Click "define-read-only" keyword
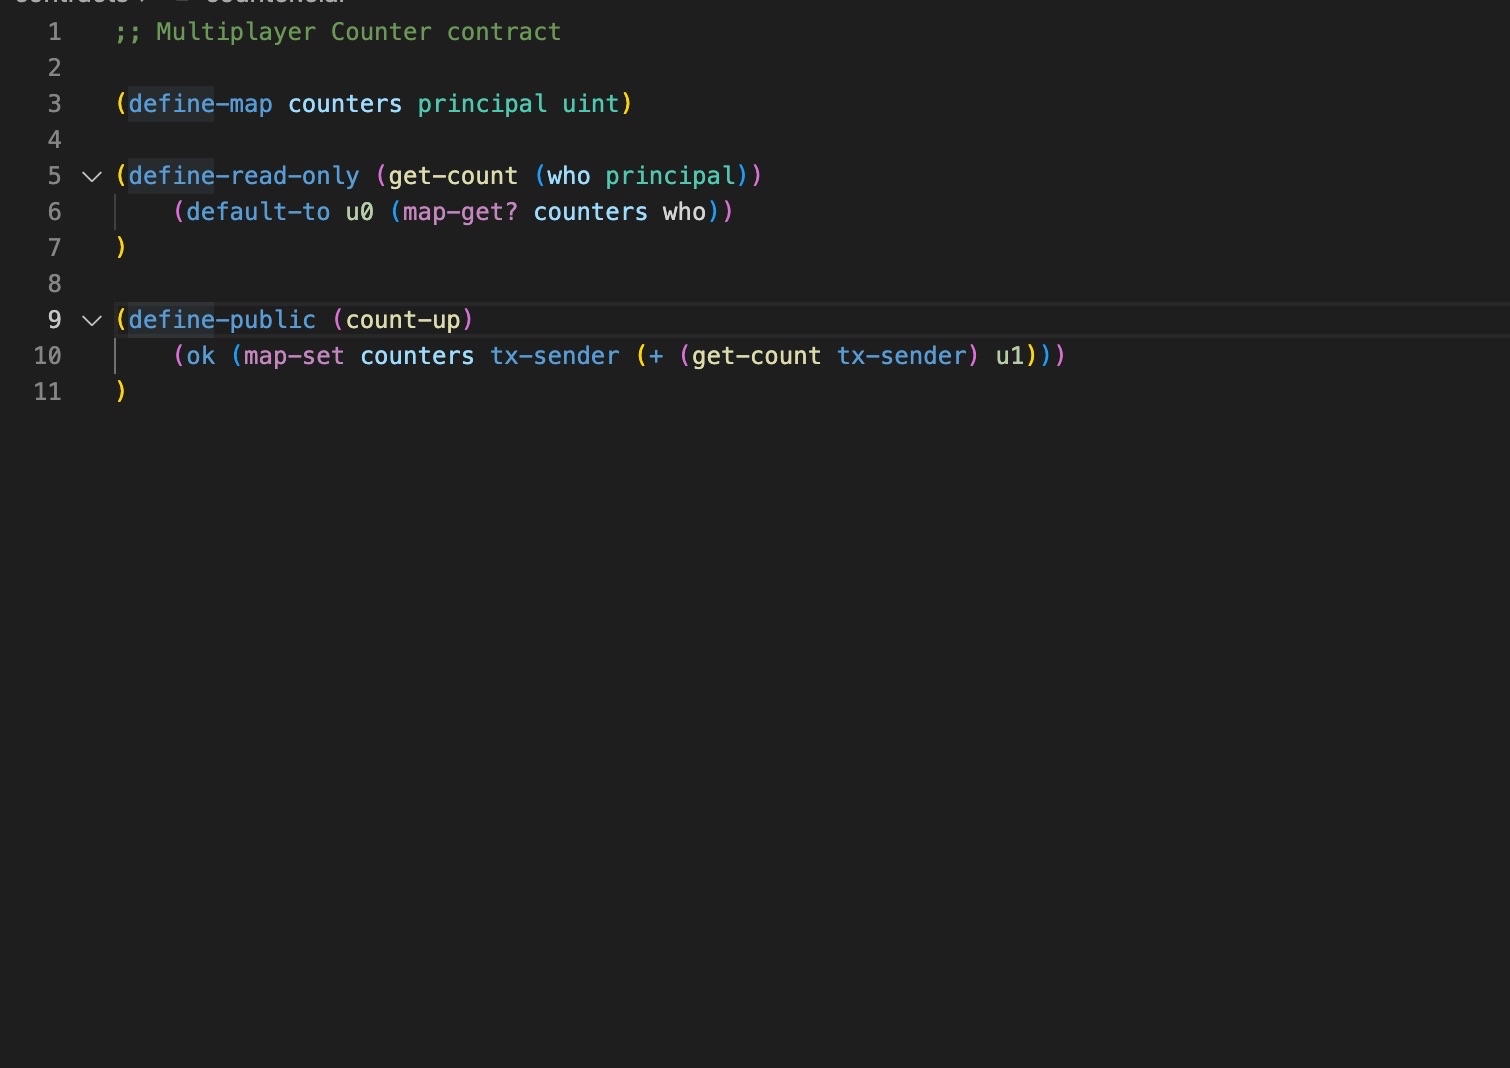Screen dimensions: 1510x1068 click(x=243, y=176)
